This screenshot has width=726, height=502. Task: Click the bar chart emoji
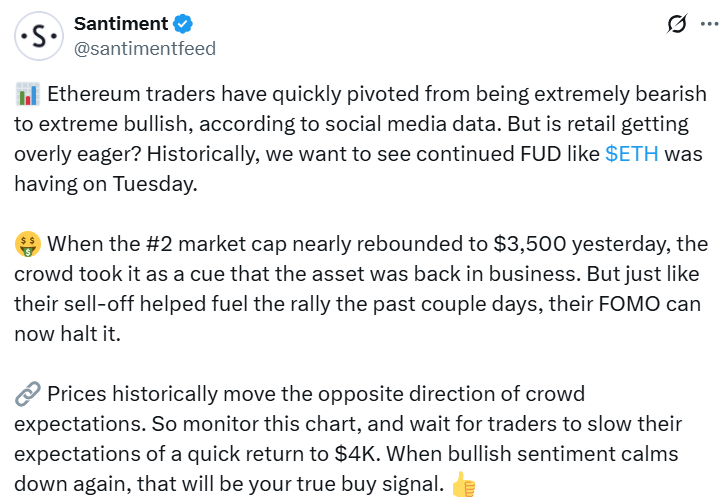pos(28,95)
